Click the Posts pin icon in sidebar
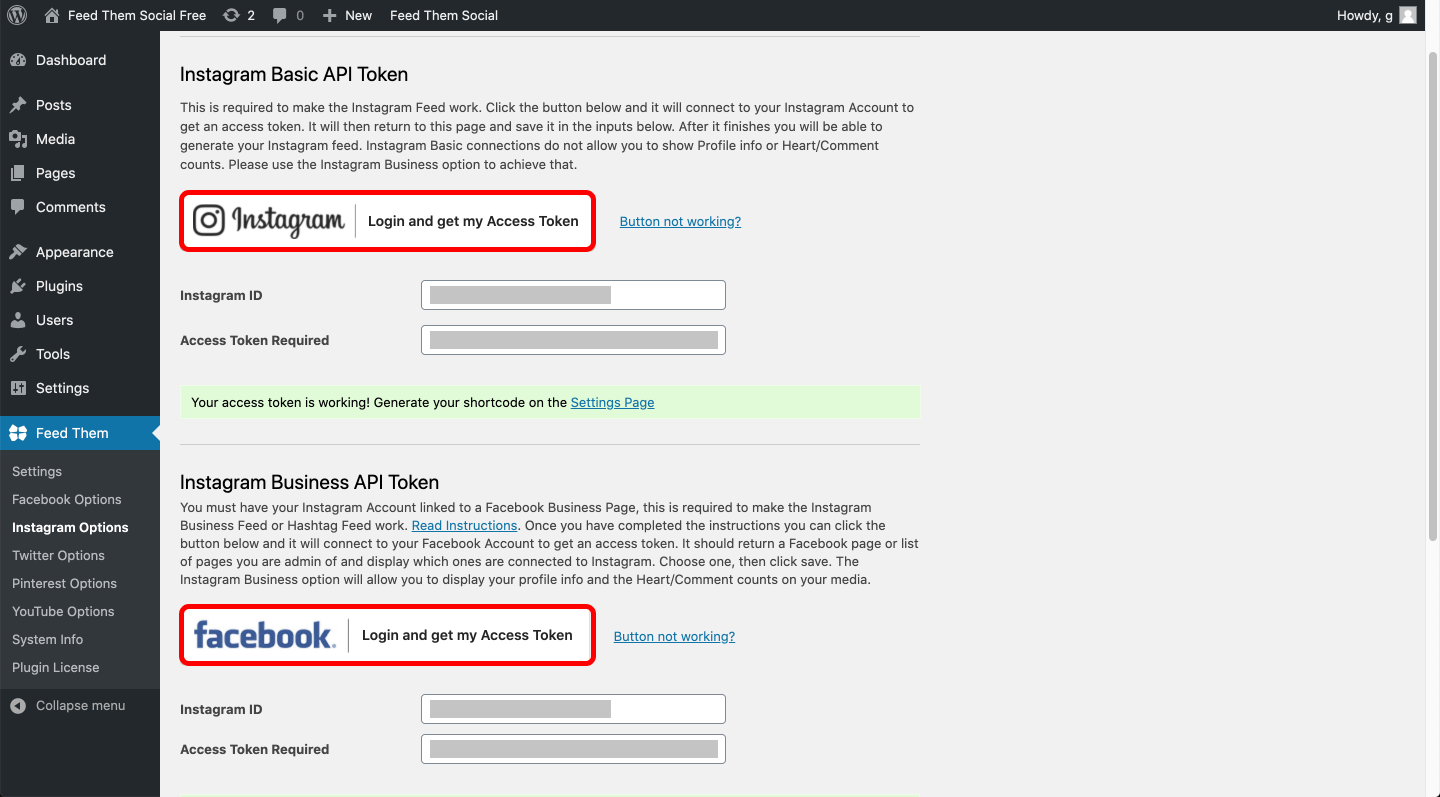The height and width of the screenshot is (797, 1440). [18, 105]
